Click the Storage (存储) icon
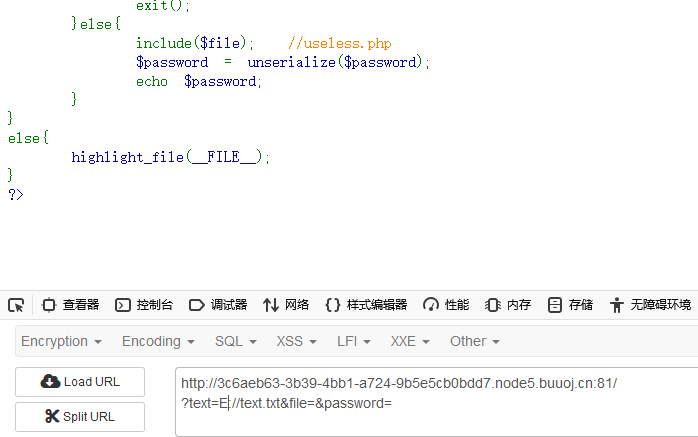This screenshot has width=698, height=437. click(x=555, y=305)
